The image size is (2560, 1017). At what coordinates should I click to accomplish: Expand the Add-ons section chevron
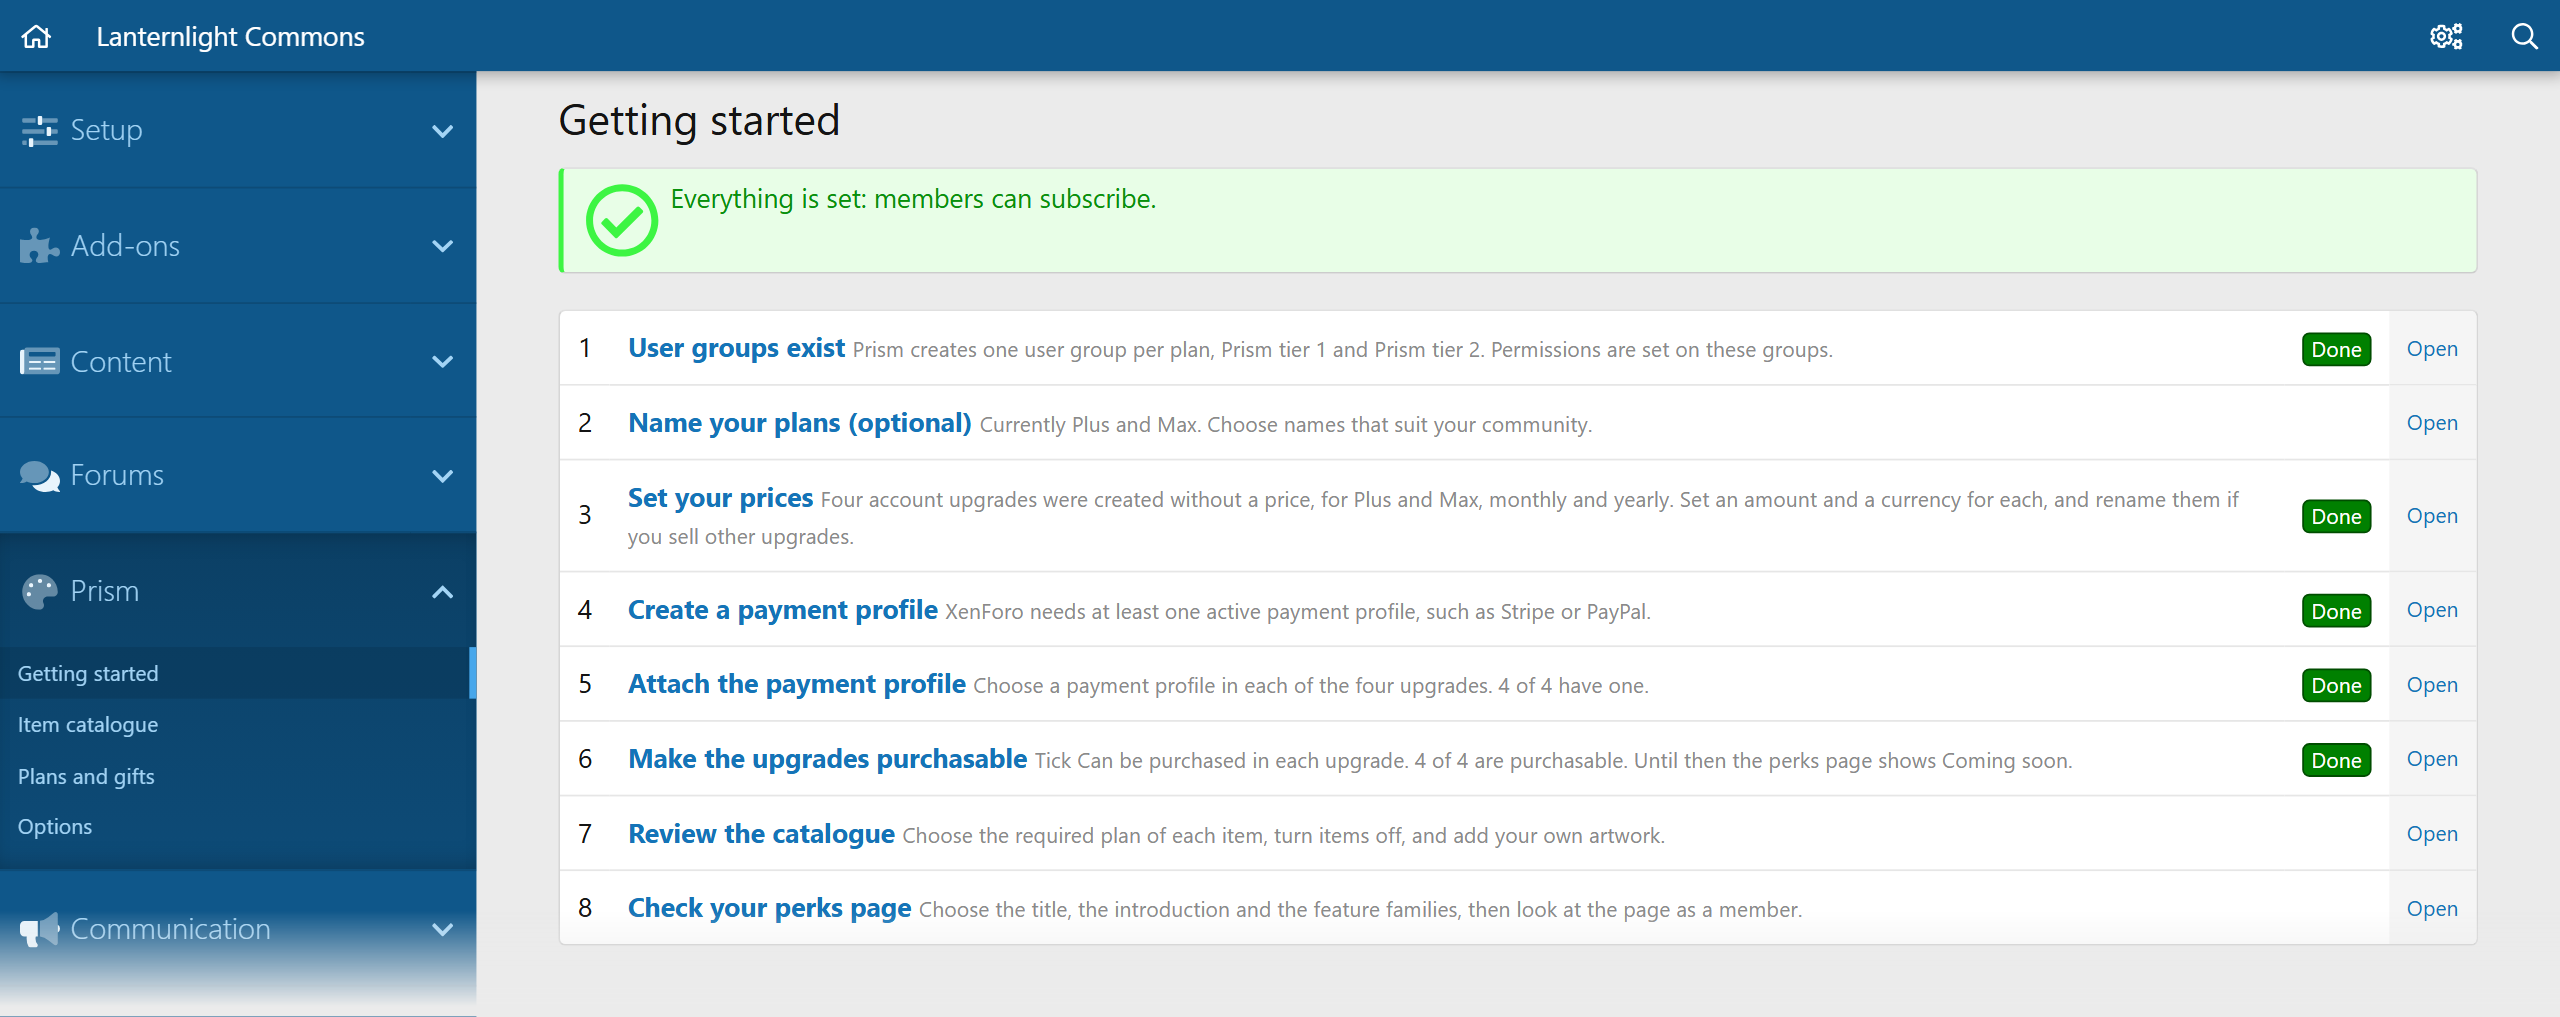point(442,246)
